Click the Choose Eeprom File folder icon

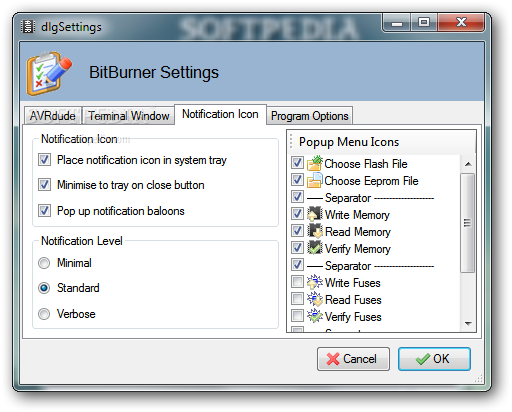[x=315, y=180]
